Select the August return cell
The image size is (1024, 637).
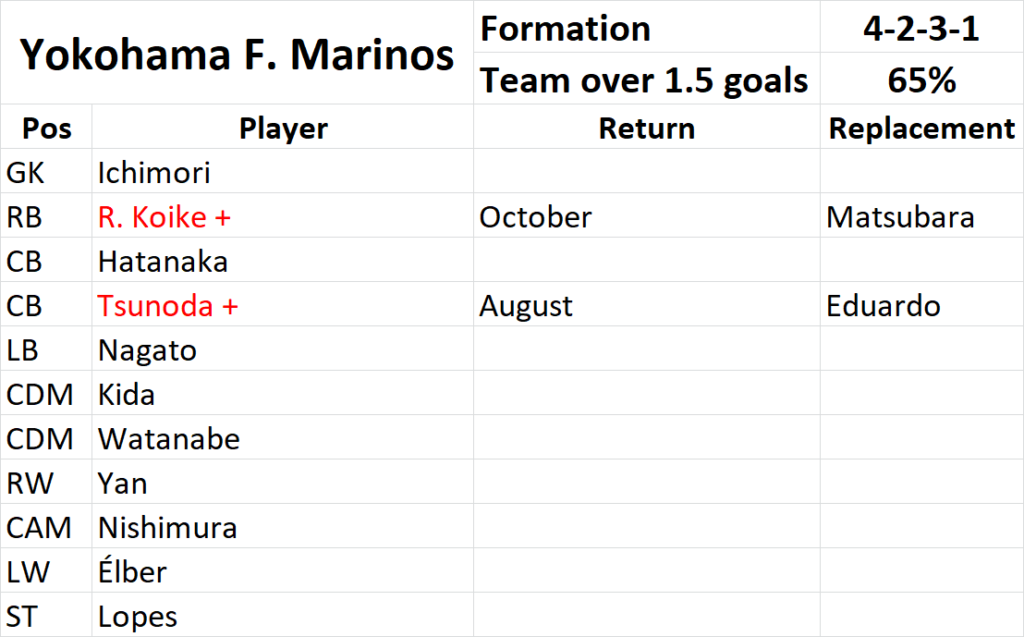coord(647,304)
